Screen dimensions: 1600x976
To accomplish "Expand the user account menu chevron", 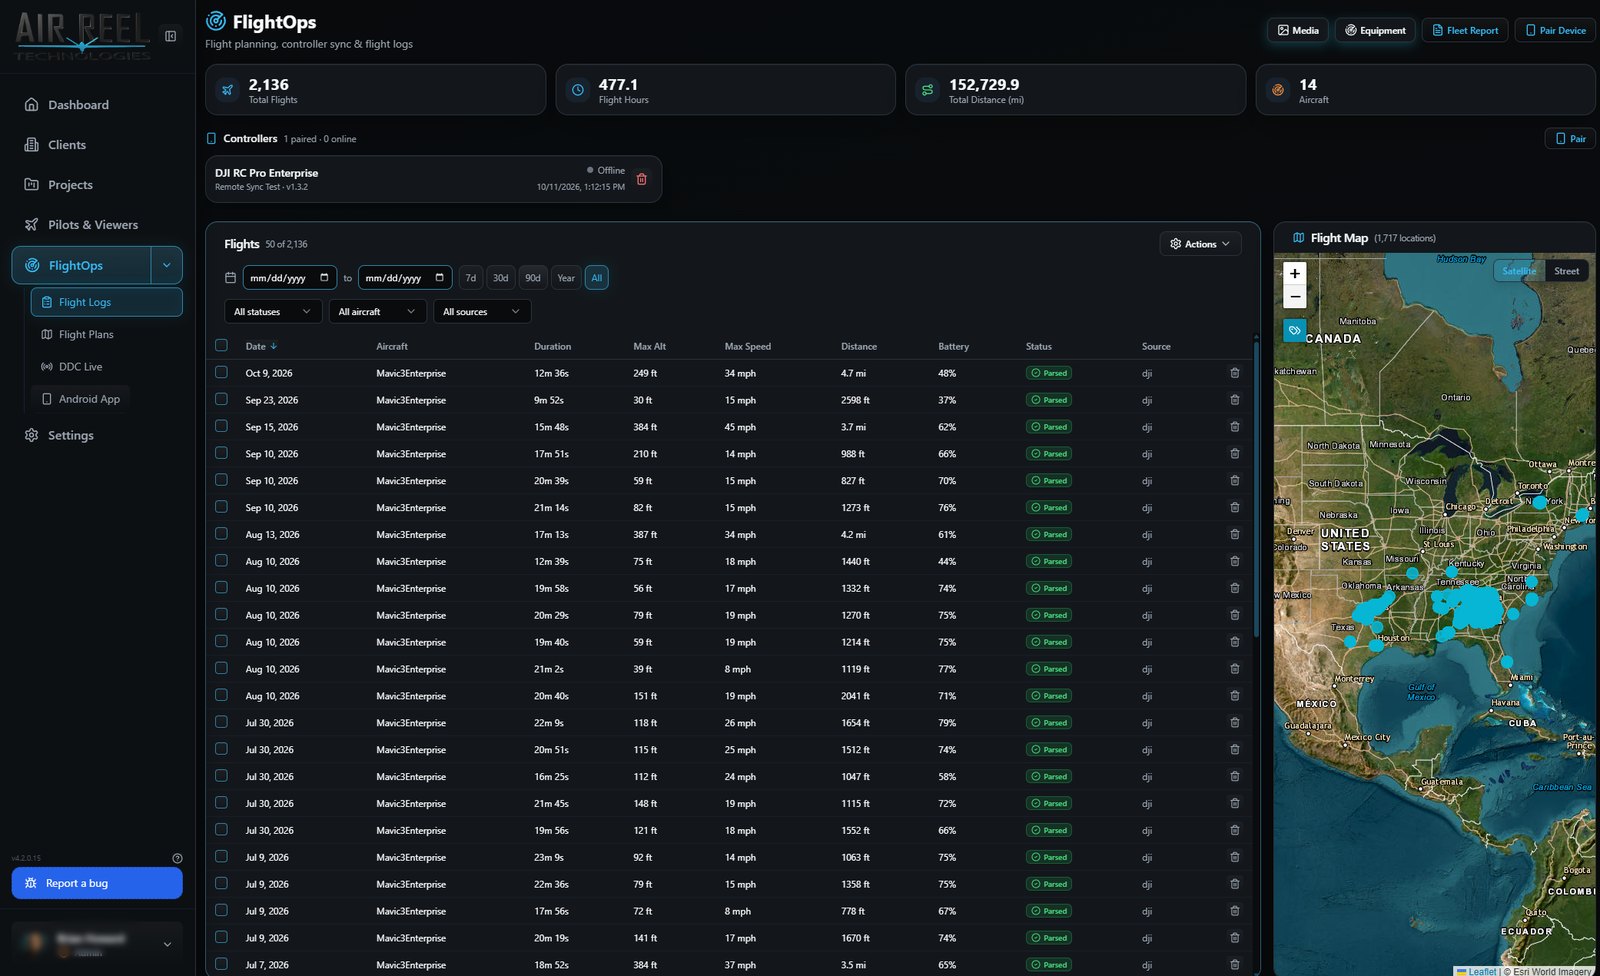I will [x=167, y=944].
